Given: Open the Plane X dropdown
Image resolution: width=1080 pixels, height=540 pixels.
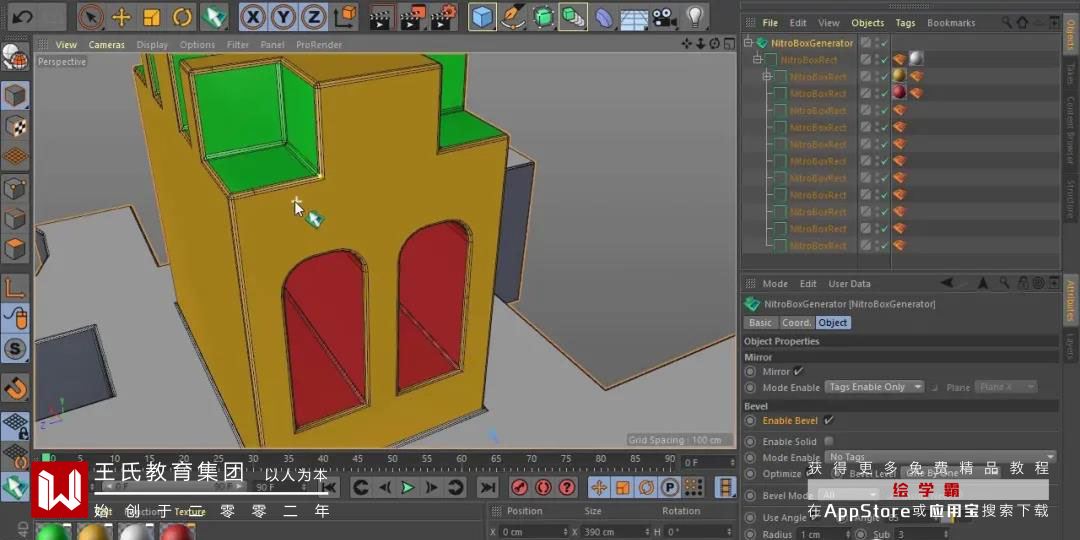Looking at the screenshot, I should tap(1006, 387).
